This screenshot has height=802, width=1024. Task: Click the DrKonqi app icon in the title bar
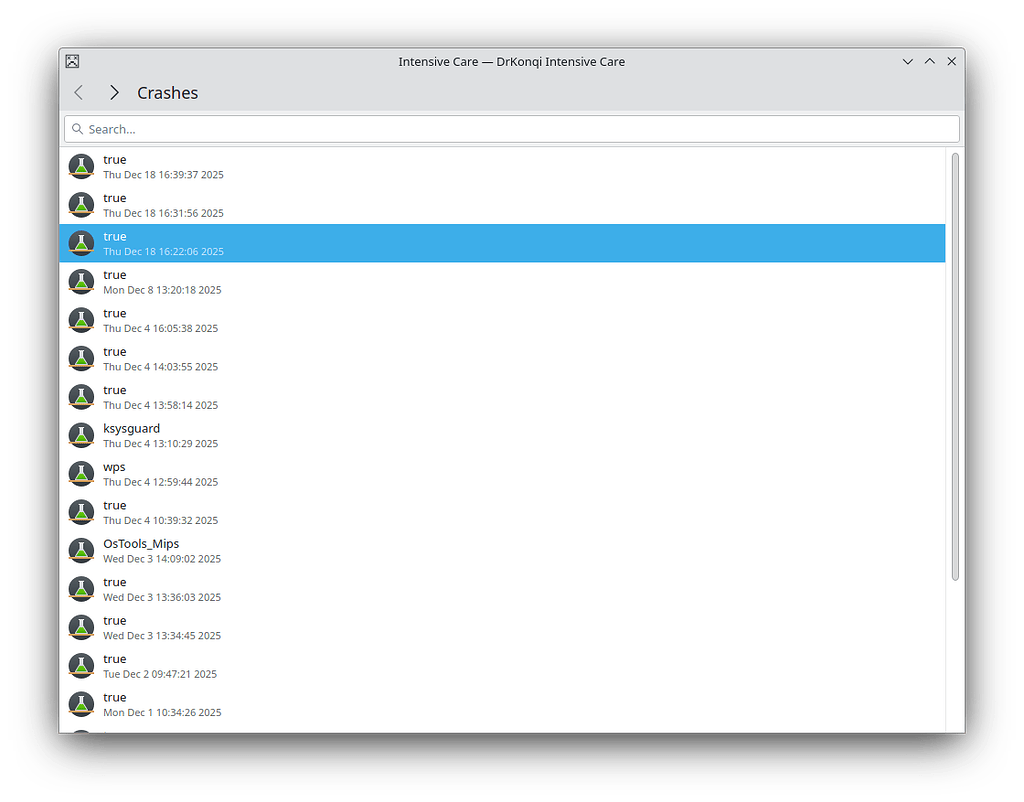coord(71,61)
